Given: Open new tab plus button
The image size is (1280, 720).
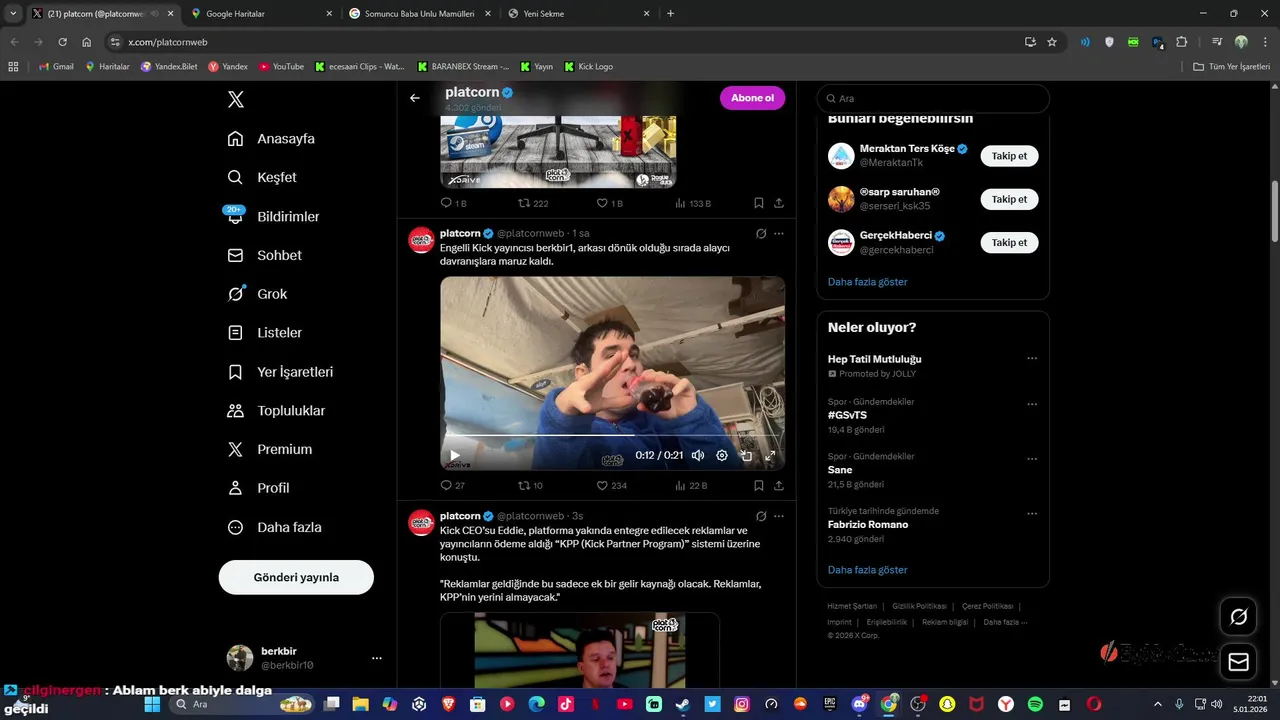Looking at the screenshot, I should tap(670, 14).
